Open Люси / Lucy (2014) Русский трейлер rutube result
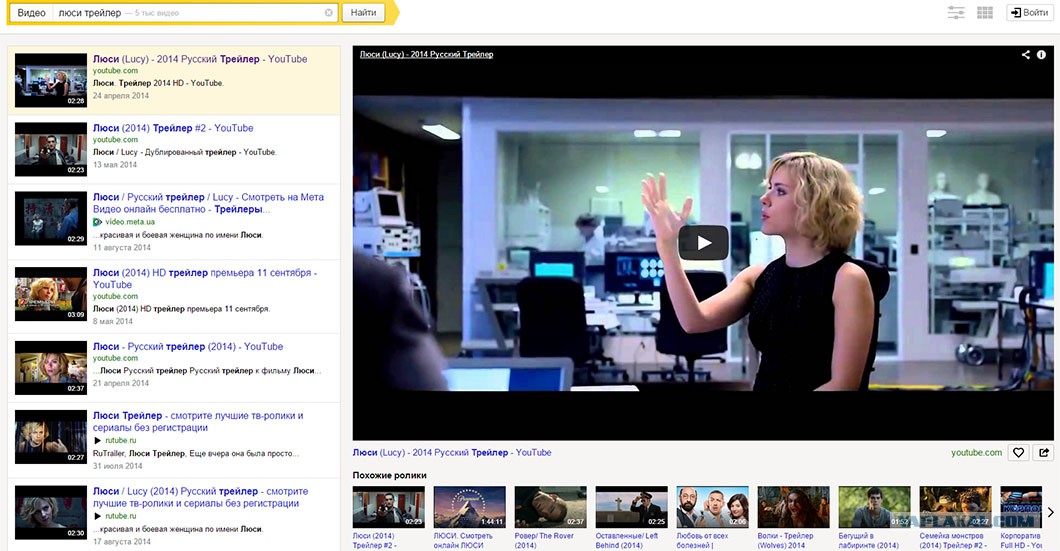Viewport: 1060px width, 551px height. tap(201, 497)
